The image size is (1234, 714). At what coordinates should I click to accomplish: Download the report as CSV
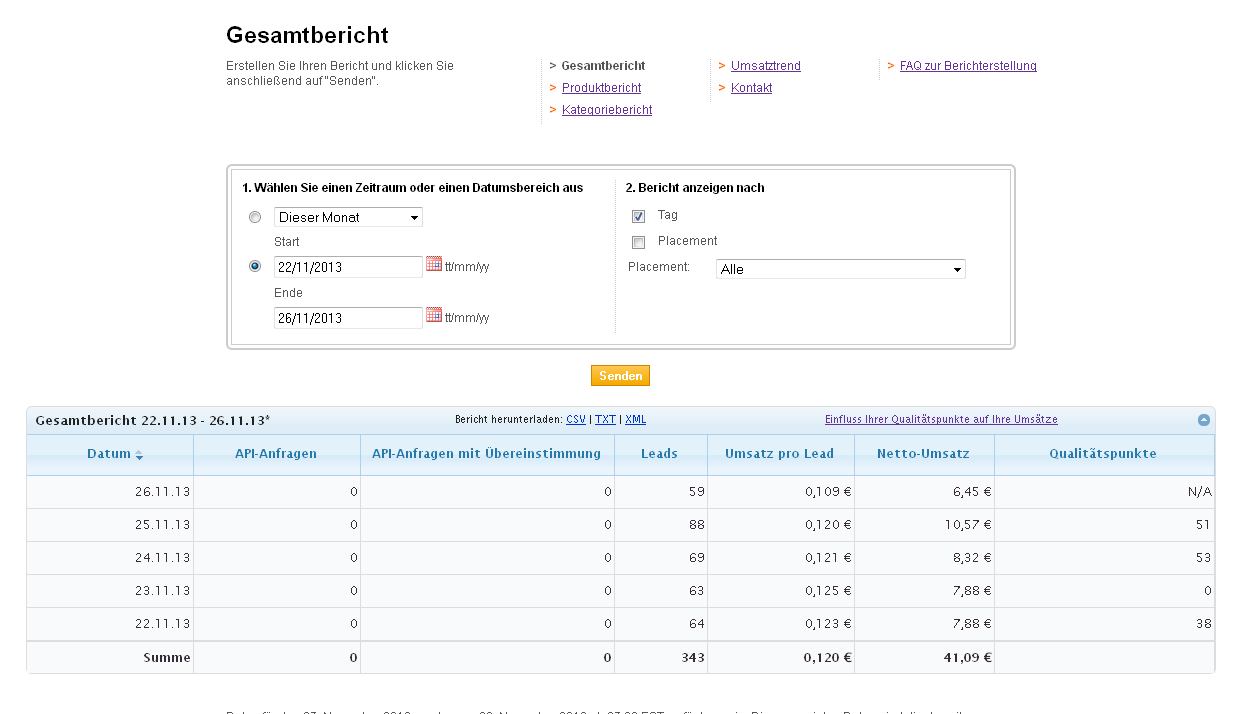[576, 420]
